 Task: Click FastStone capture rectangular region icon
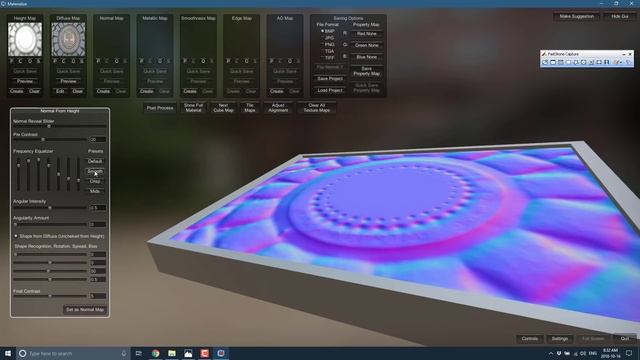coord(568,62)
